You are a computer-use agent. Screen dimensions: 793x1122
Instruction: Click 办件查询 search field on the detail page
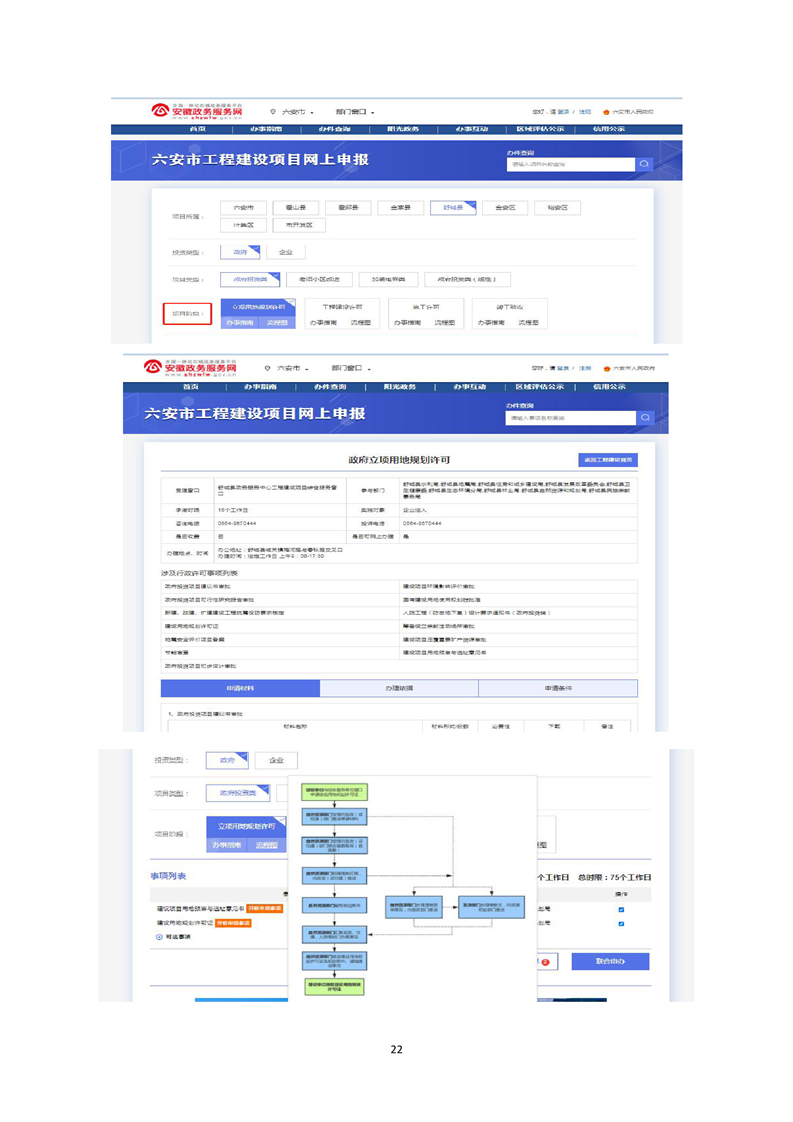point(570,418)
